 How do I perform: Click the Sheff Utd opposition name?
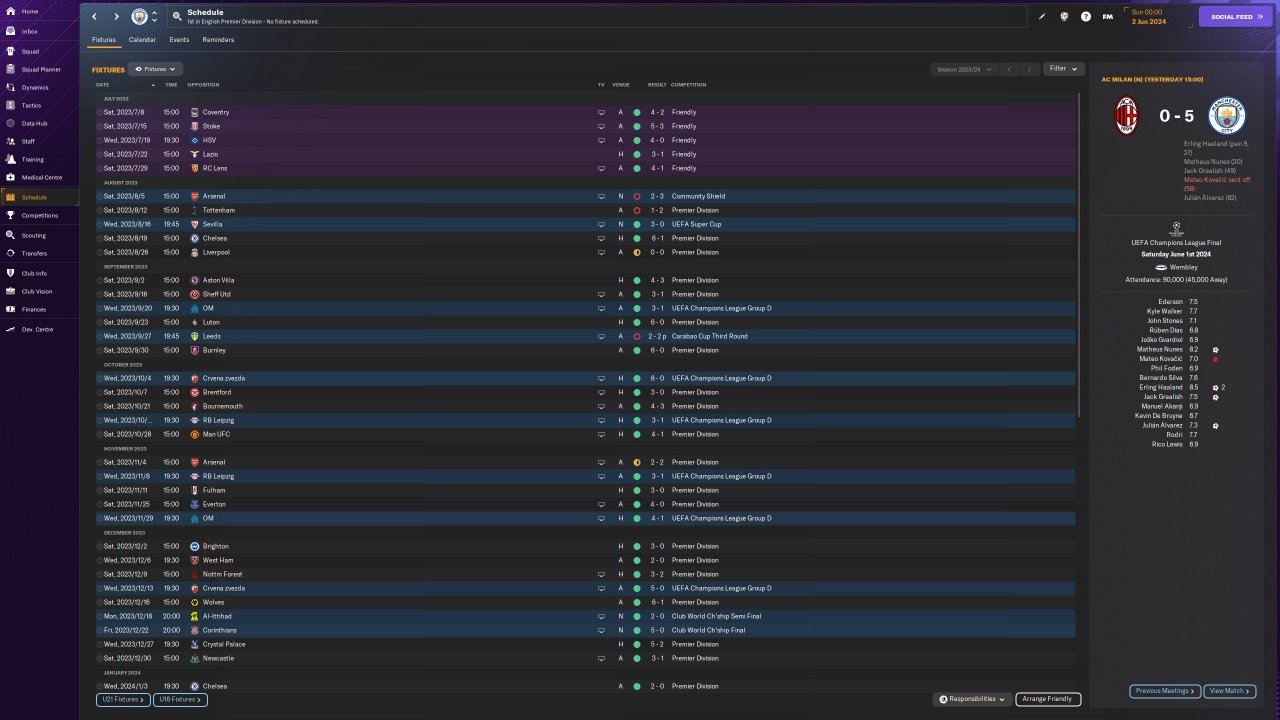point(216,294)
